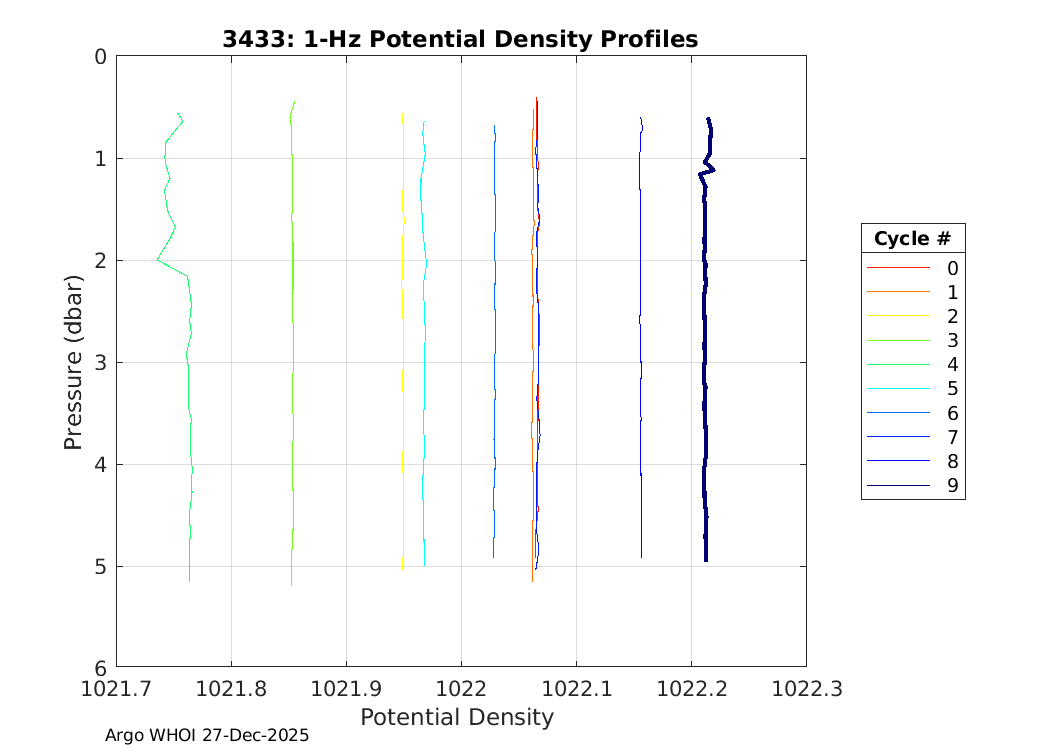Image resolution: width=1050 pixels, height=750 pixels.
Task: Click the cycle 5 cyan legend line sample
Action: point(898,390)
